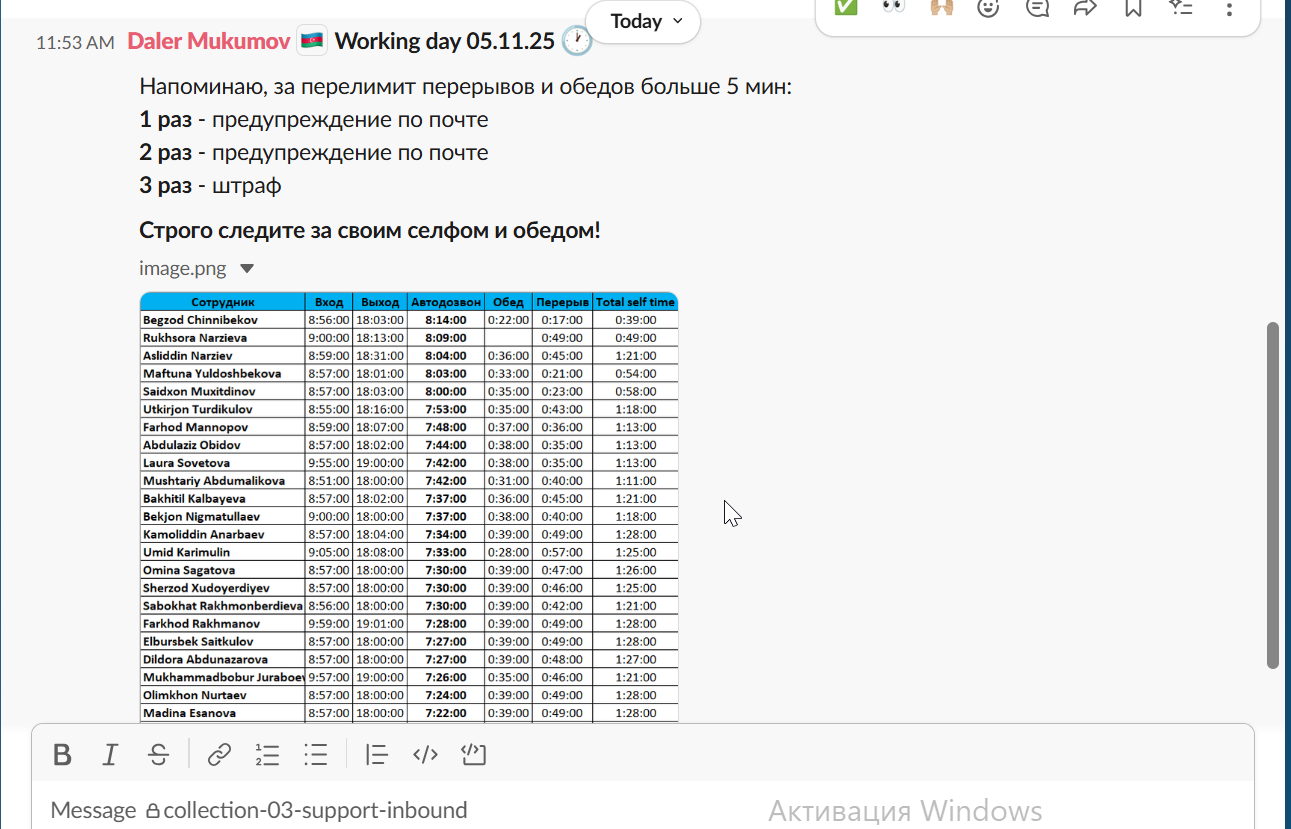Click the 11:53 AM message timestamp
Image resolution: width=1291 pixels, height=829 pixels.
[75, 43]
